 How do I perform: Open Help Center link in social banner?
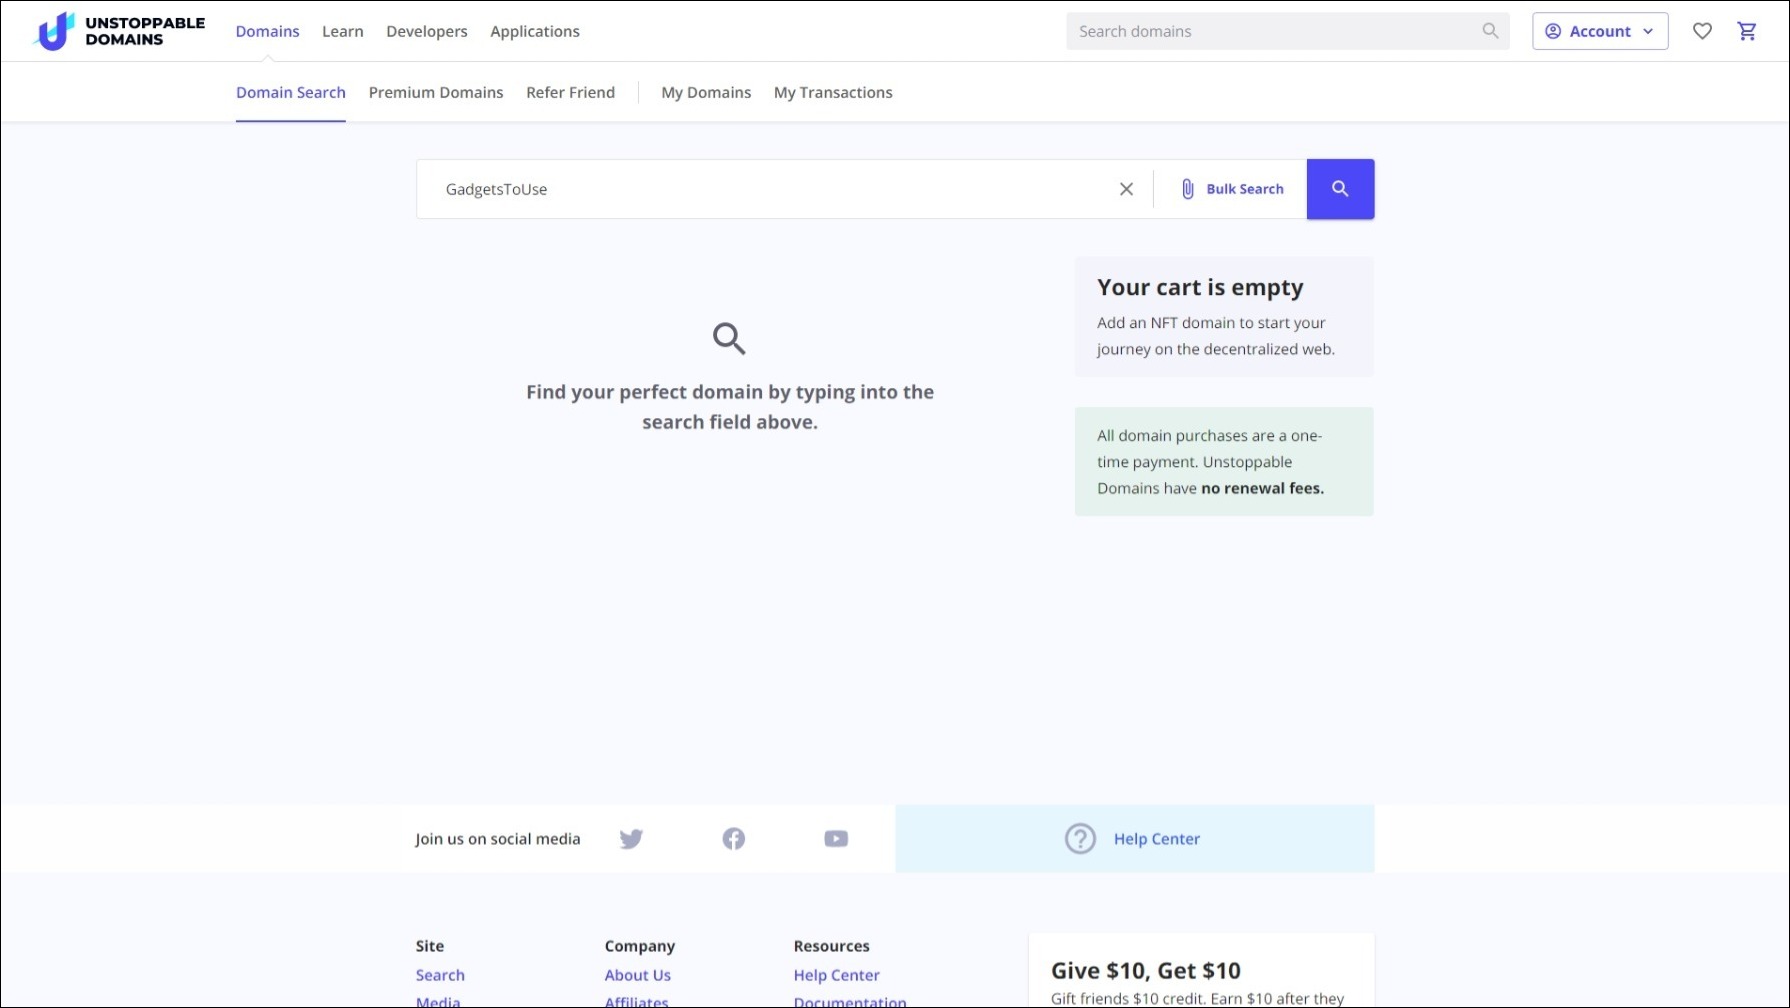[x=1157, y=839]
